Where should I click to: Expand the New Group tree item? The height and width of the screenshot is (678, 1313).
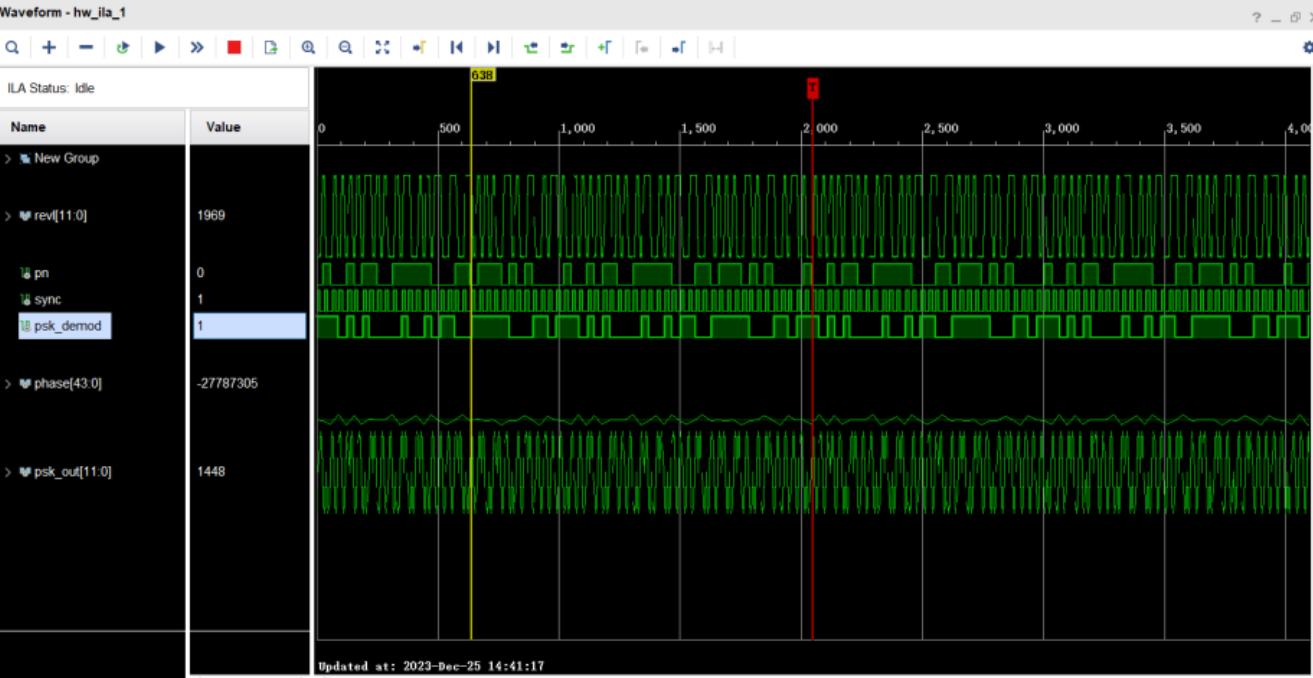[9, 158]
